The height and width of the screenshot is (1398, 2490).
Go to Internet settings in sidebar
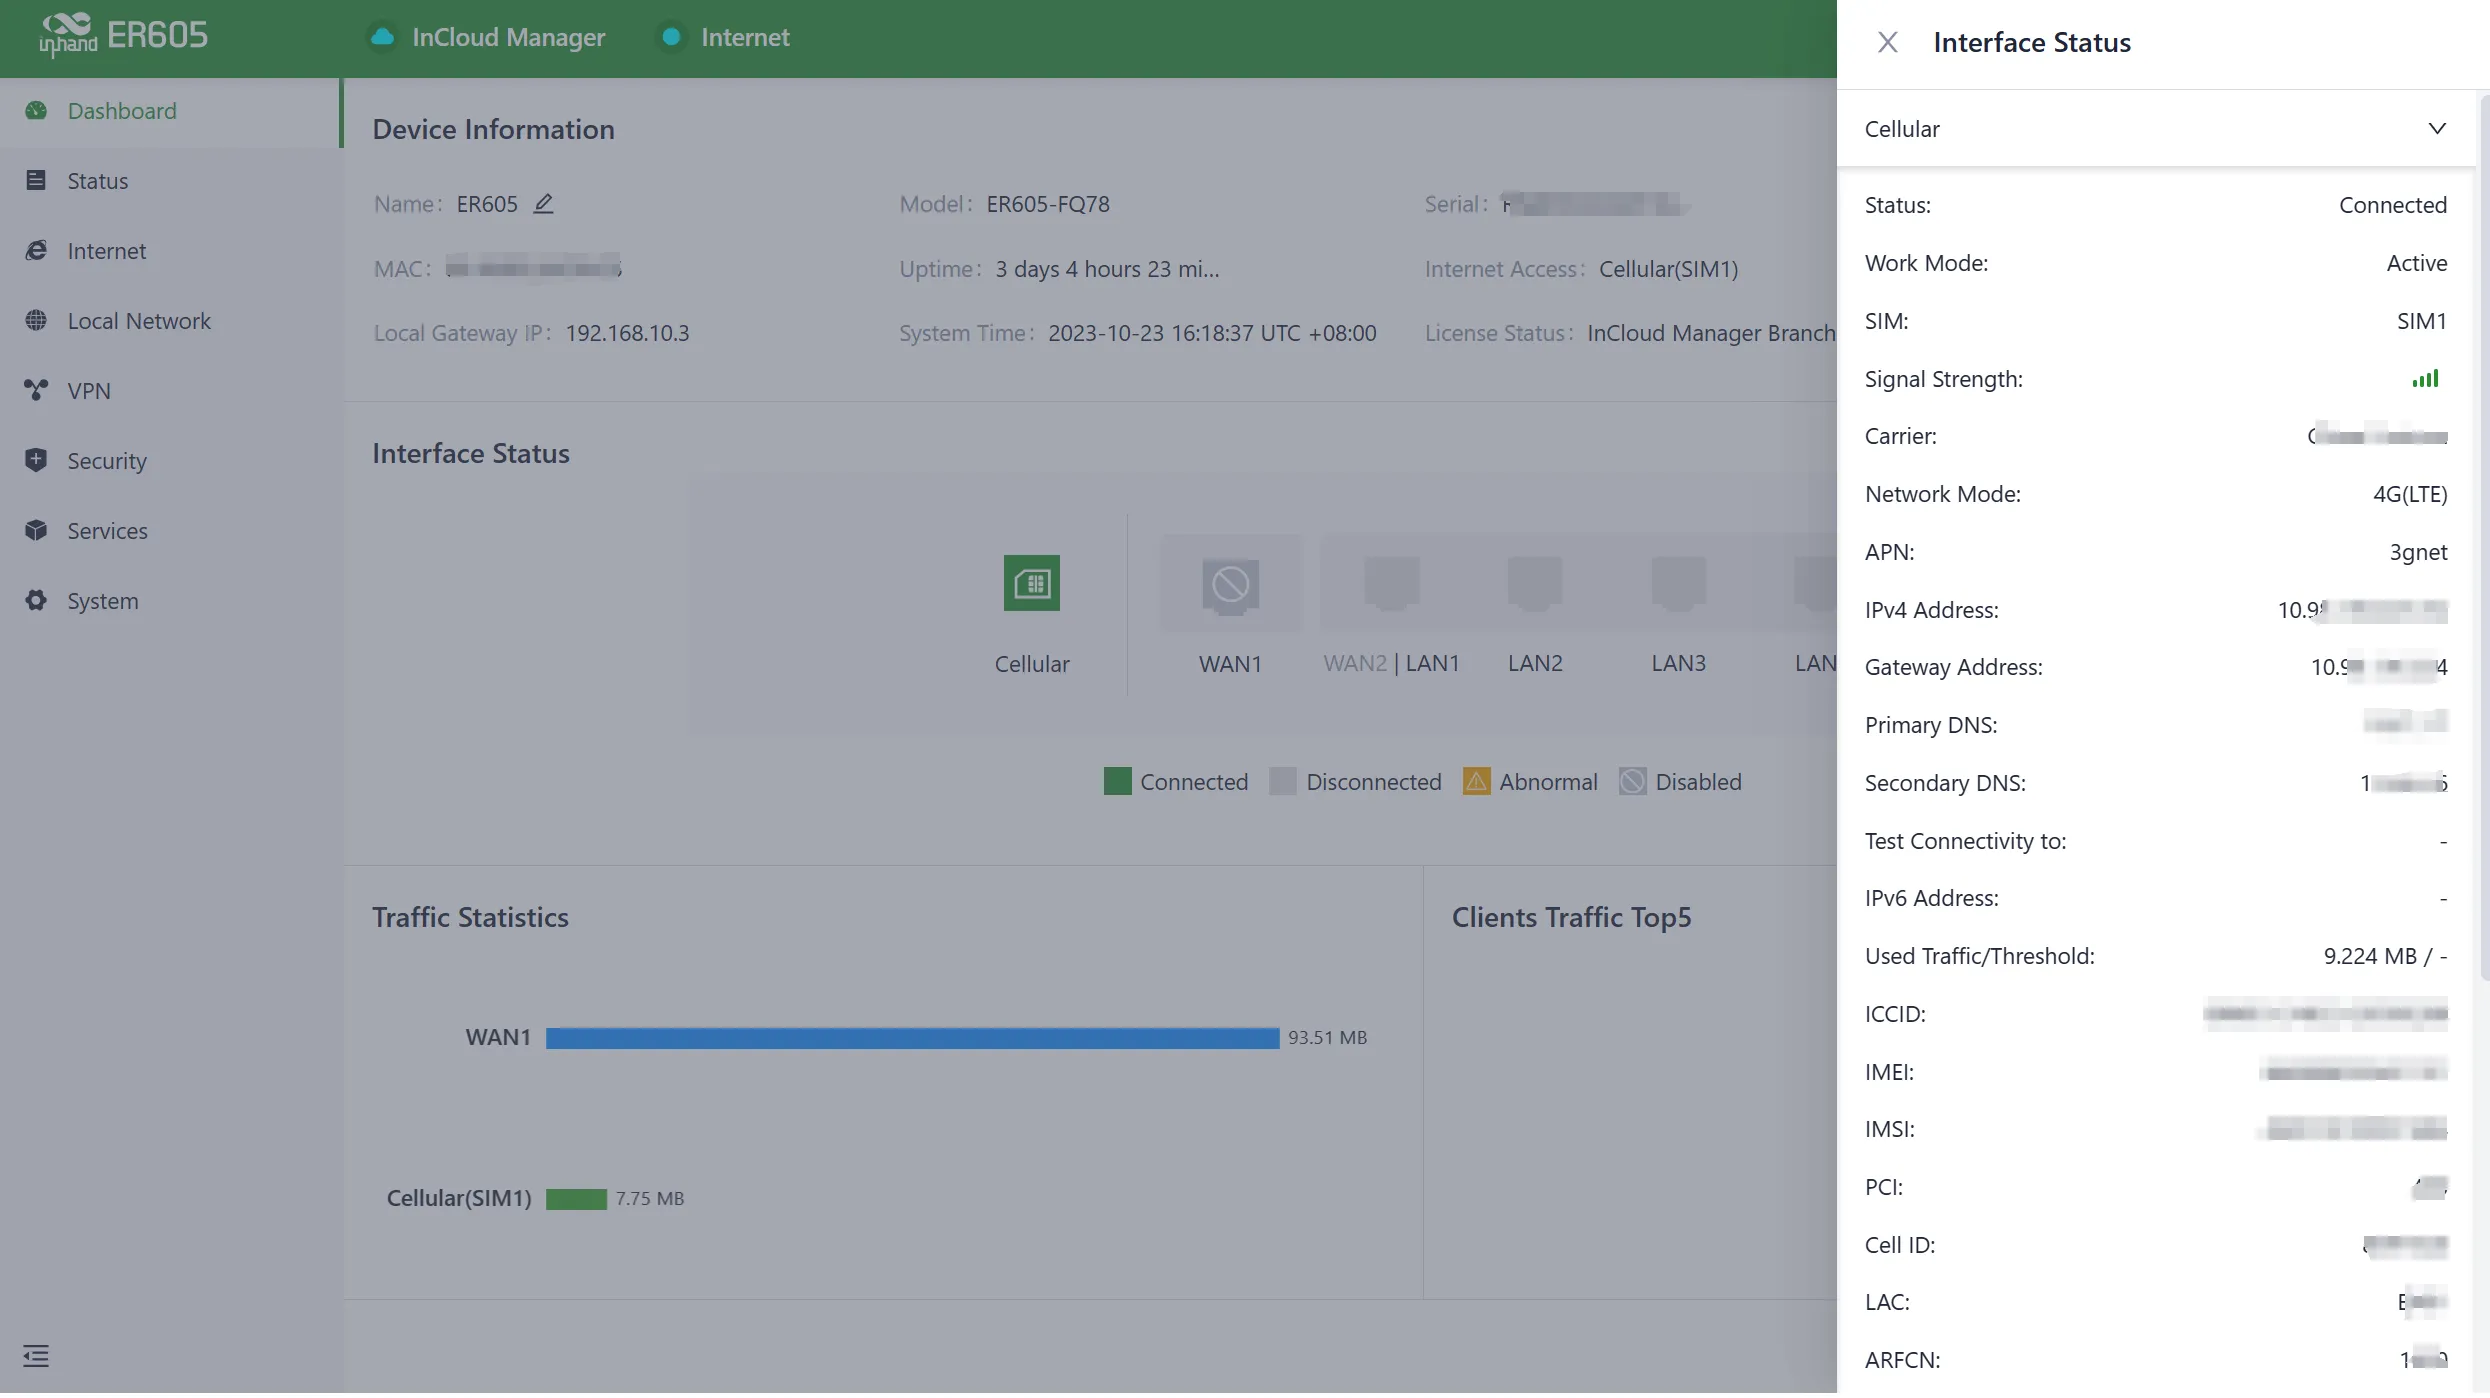coord(170,251)
